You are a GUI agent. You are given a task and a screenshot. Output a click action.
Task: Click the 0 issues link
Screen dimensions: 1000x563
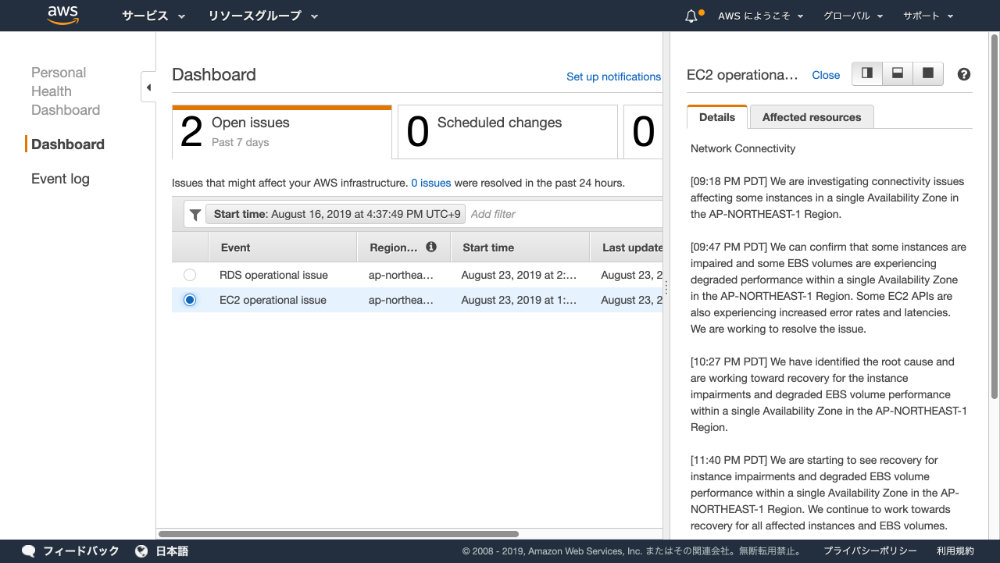click(x=431, y=183)
